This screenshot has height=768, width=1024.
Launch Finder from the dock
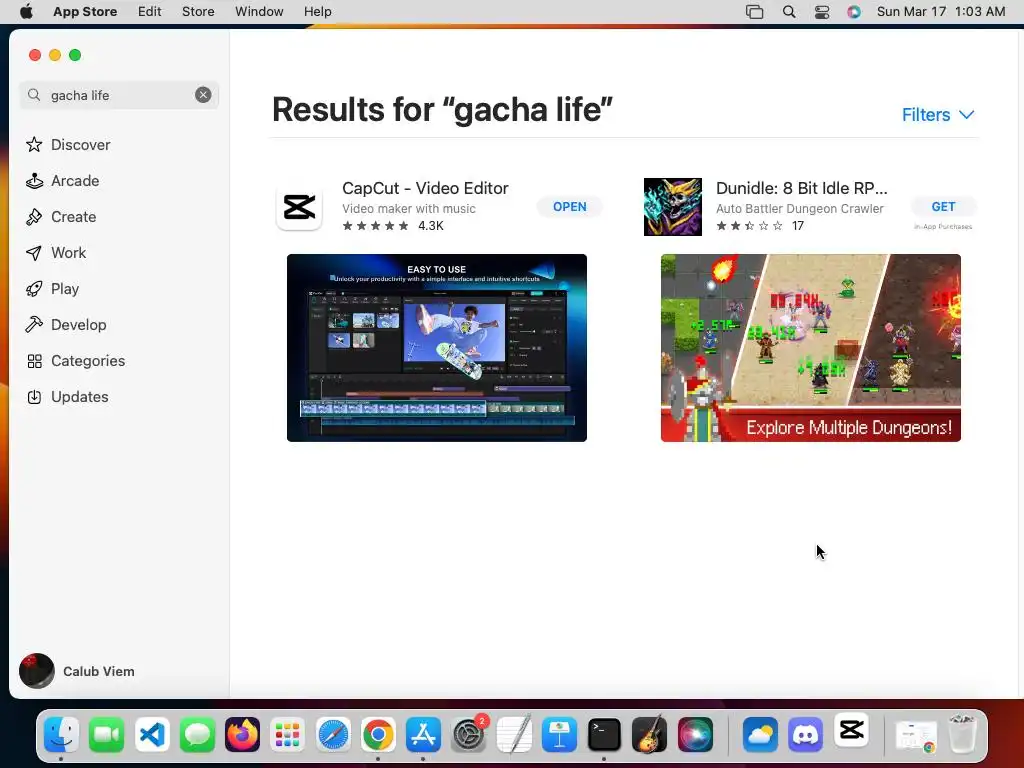(x=62, y=735)
